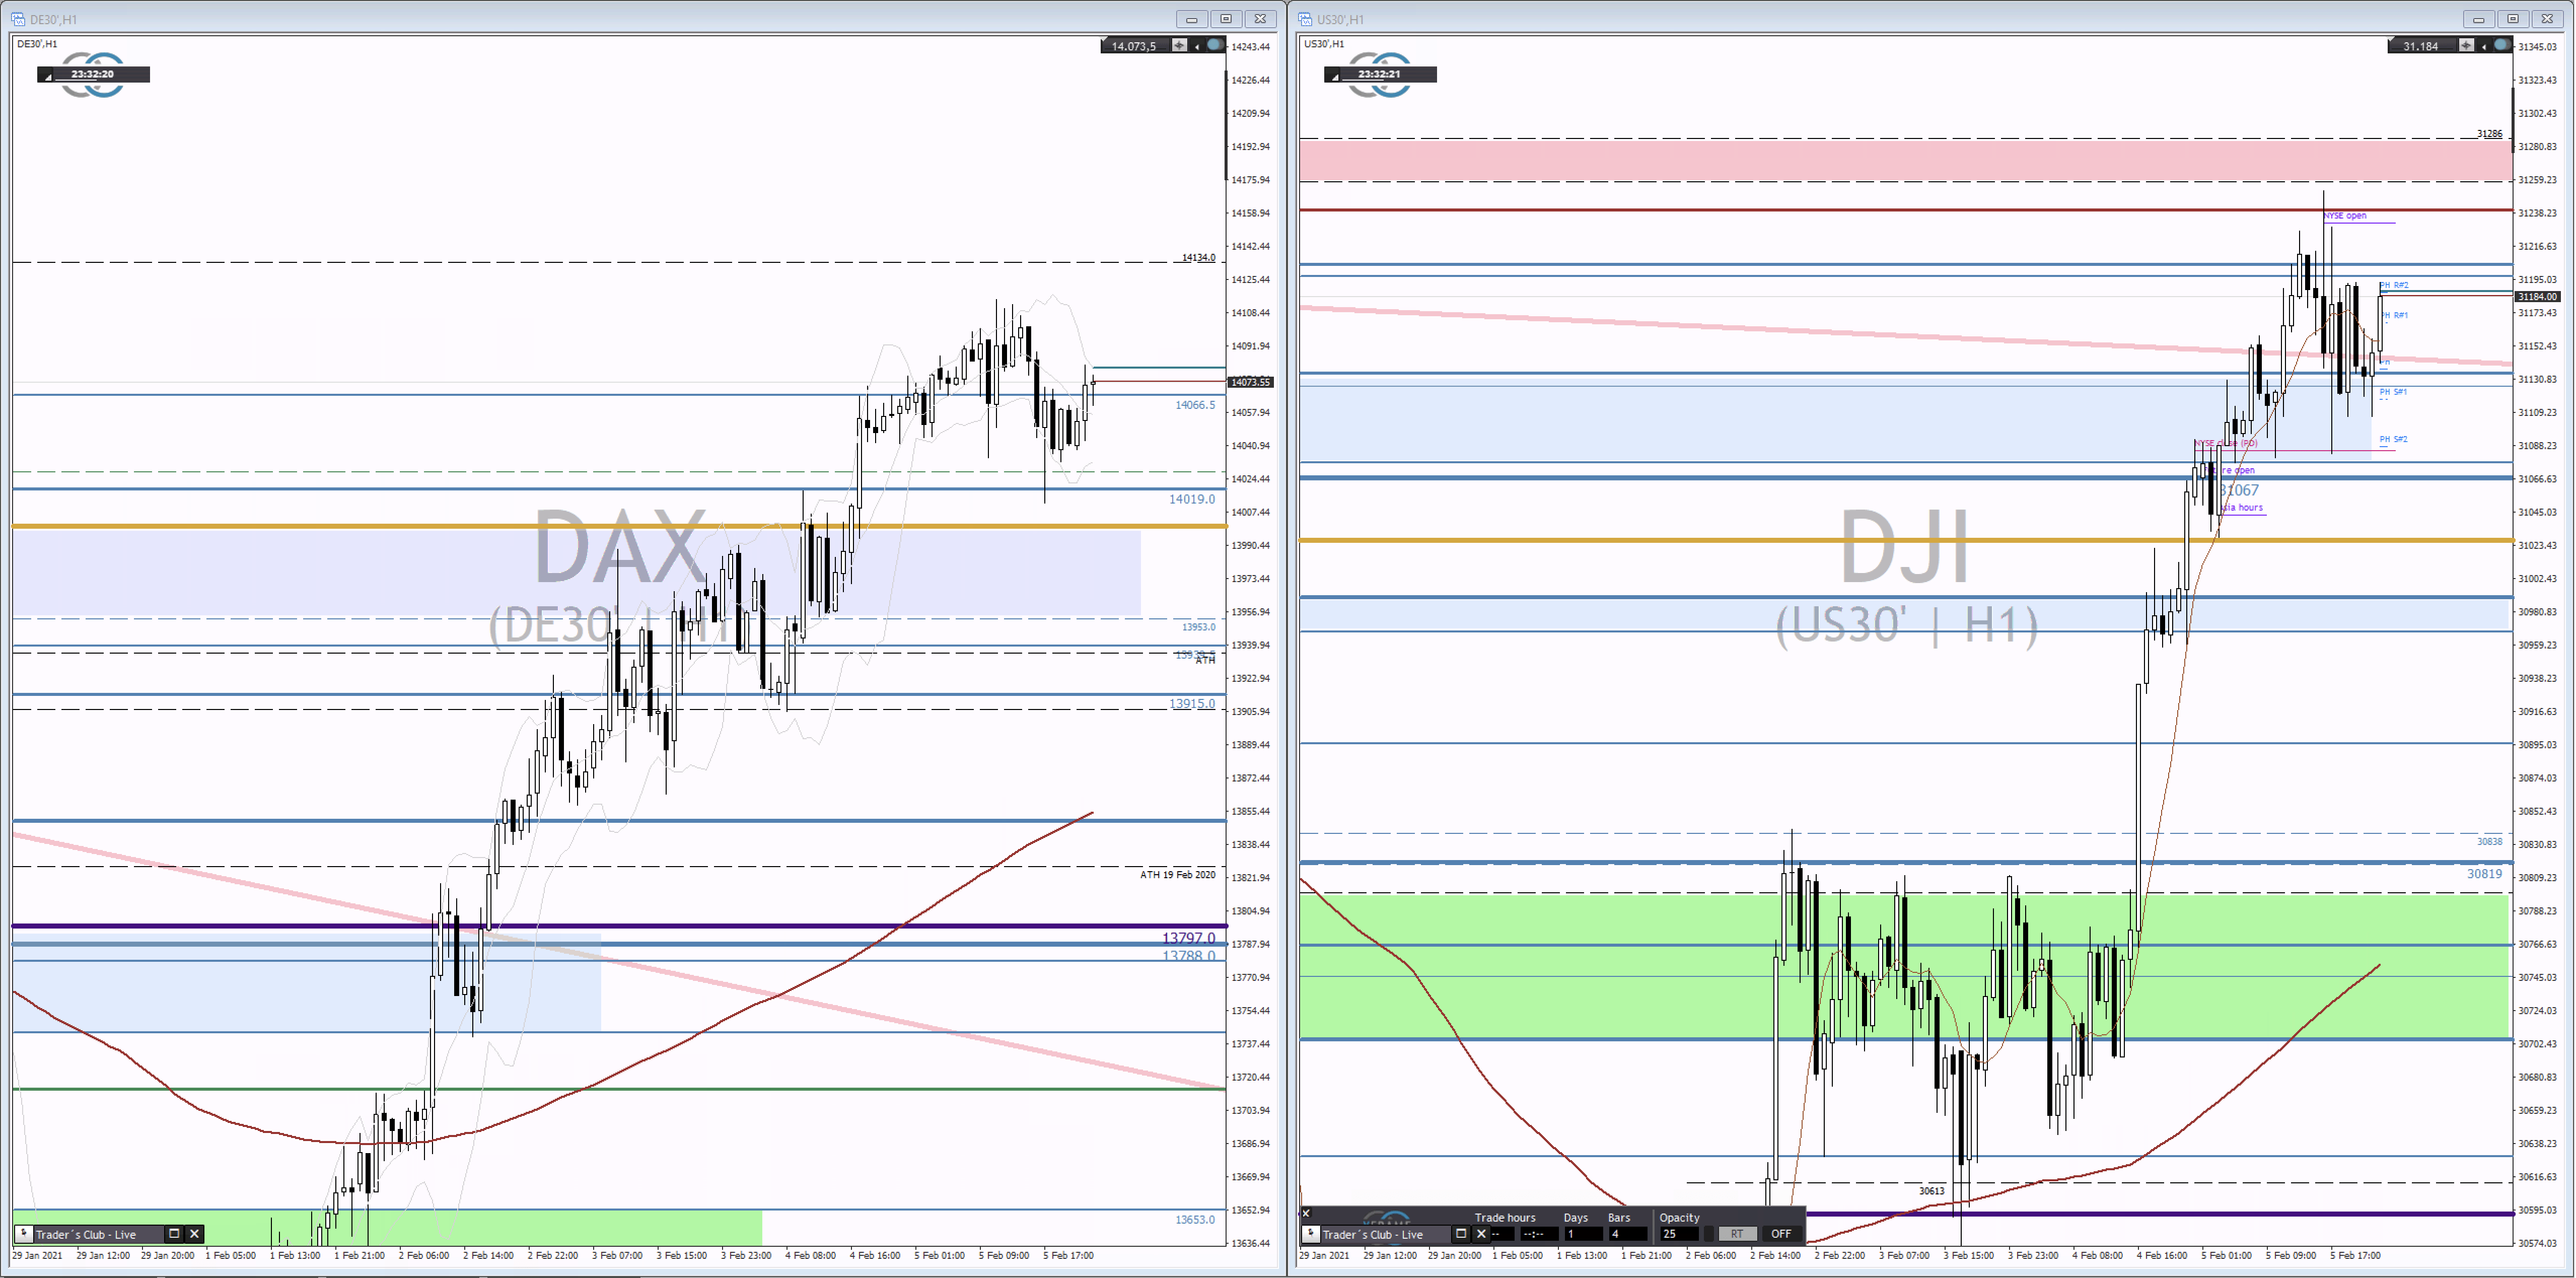This screenshot has width=2576, height=1278.
Task: Restore the DE30',H1 chart window
Action: [x=1226, y=19]
